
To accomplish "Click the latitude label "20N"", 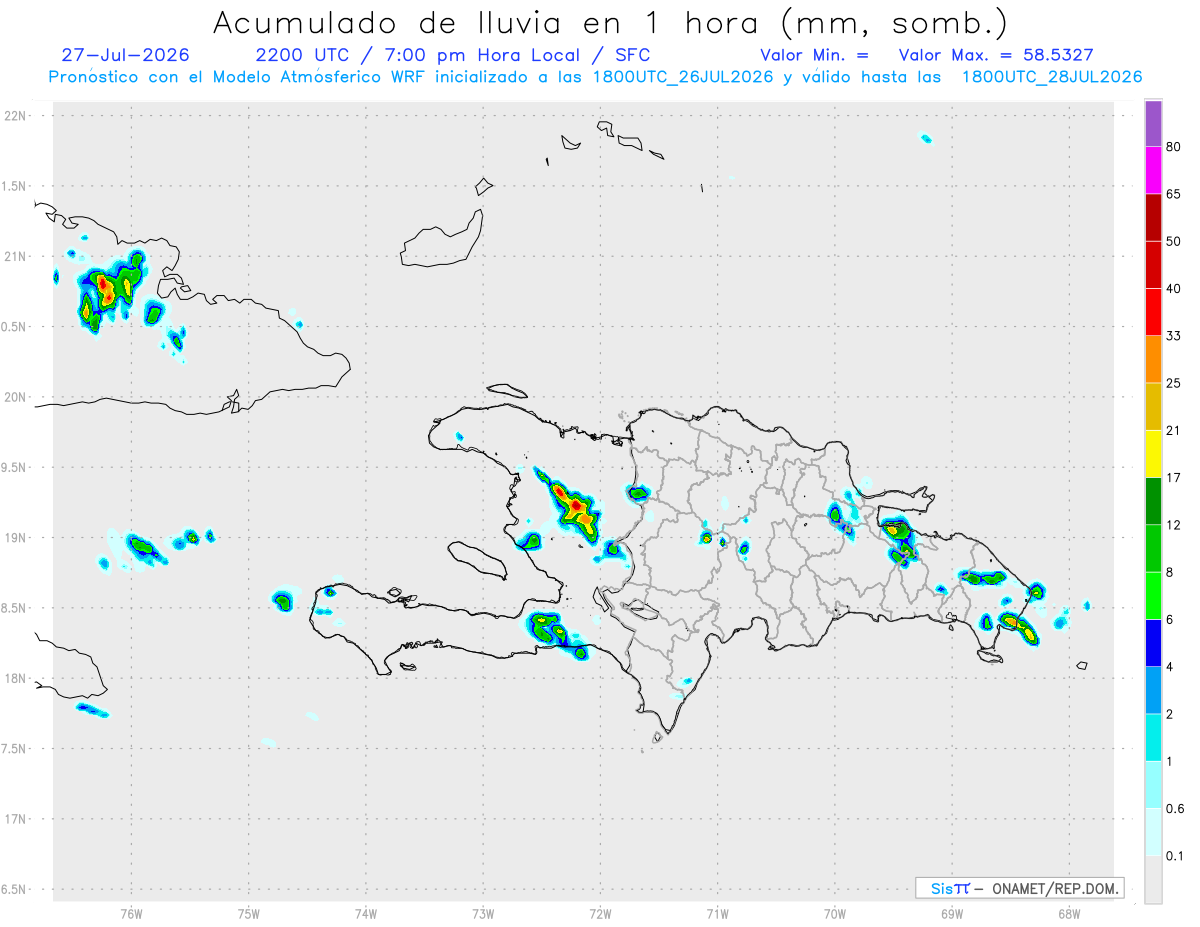I will tap(16, 397).
